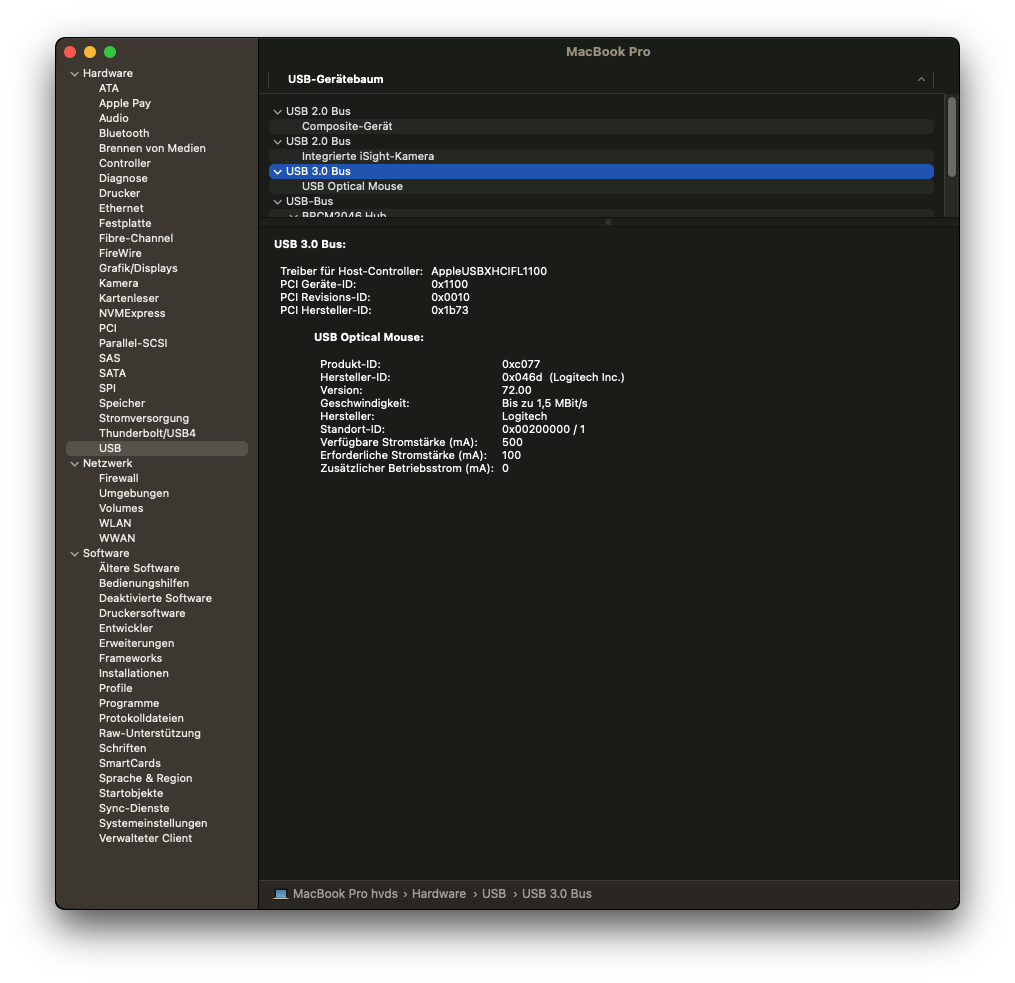This screenshot has height=983, width=1015.
Task: Open Sprache & Region entry
Action: (145, 778)
